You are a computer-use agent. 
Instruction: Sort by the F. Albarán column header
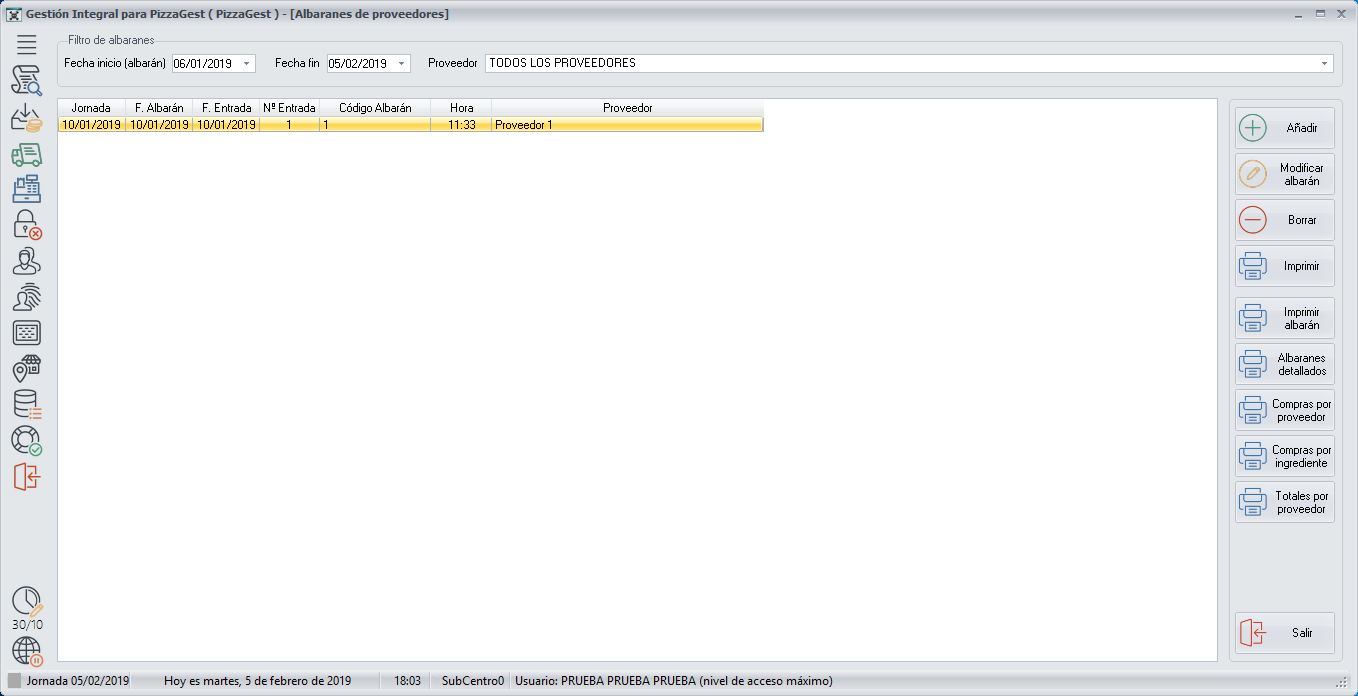coord(159,108)
